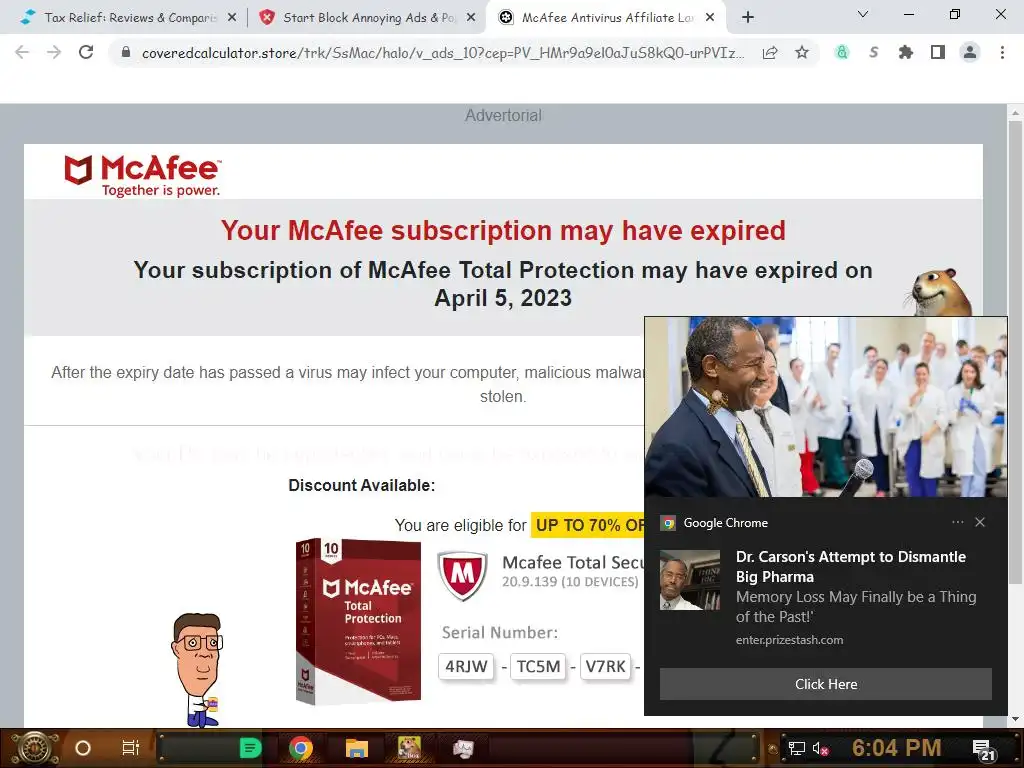Click the gopher mascot on the page
Image resolution: width=1024 pixels, height=768 pixels.
939,293
